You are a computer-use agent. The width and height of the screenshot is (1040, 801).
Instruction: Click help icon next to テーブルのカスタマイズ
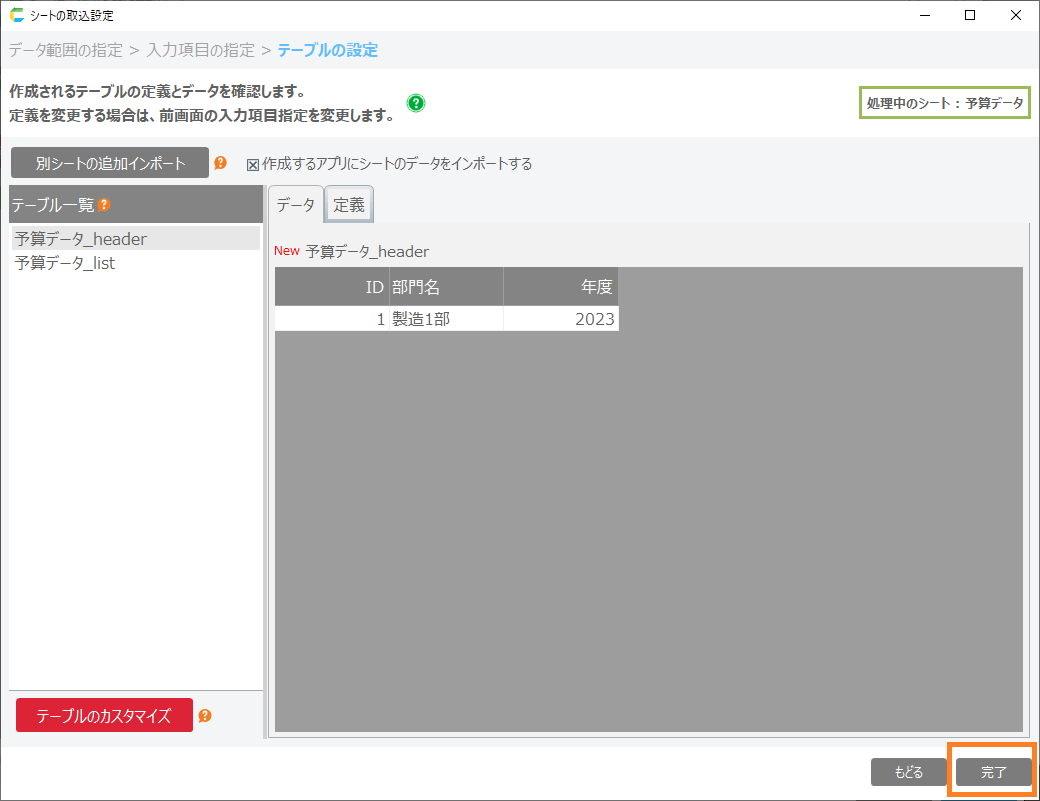[205, 716]
